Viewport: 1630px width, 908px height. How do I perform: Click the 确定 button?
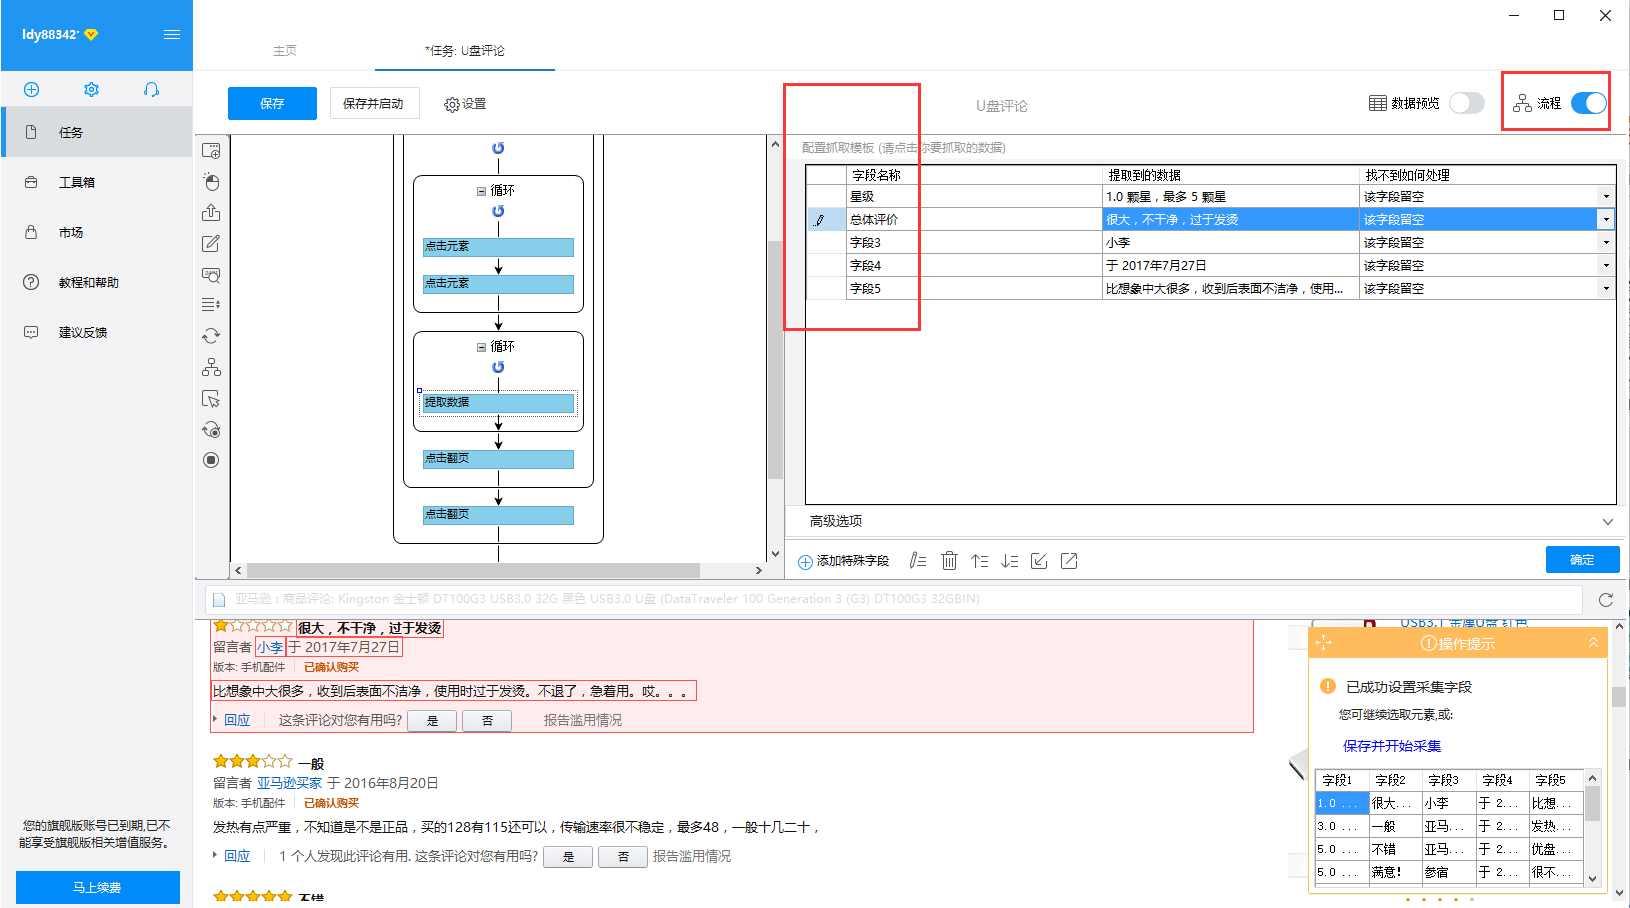[x=1582, y=560]
